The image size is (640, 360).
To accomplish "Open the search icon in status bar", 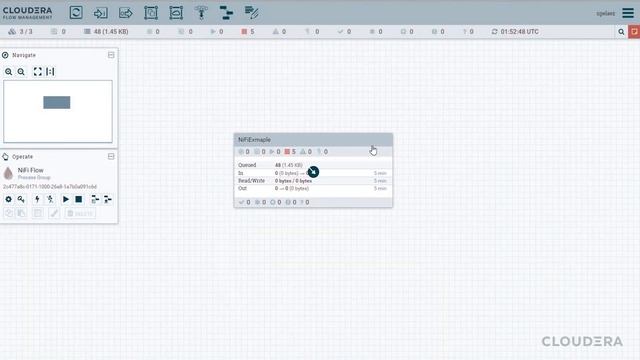I will coord(621,32).
